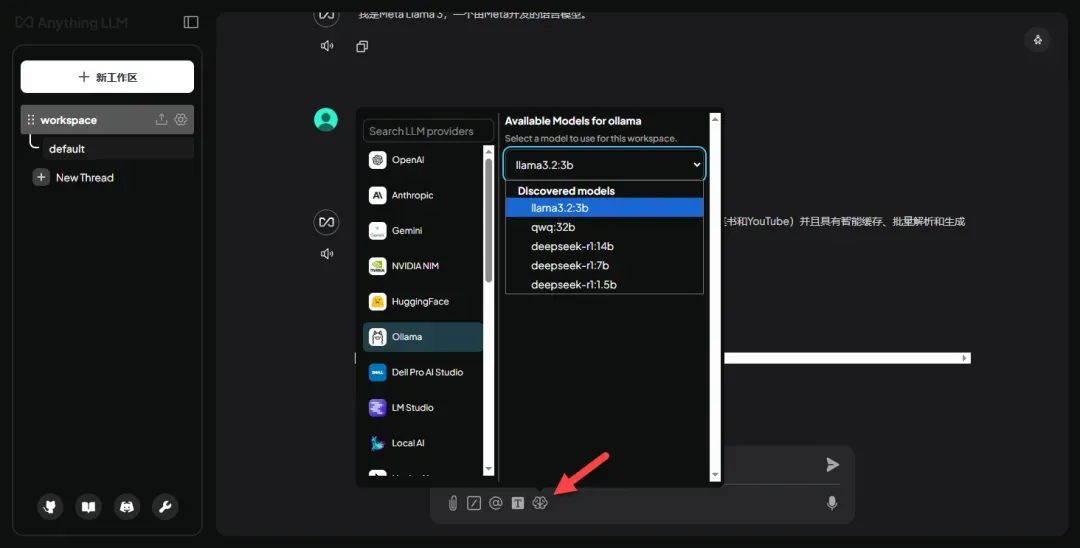Open the slash commands icon
Screen dimensions: 1080x548
coord(474,503)
